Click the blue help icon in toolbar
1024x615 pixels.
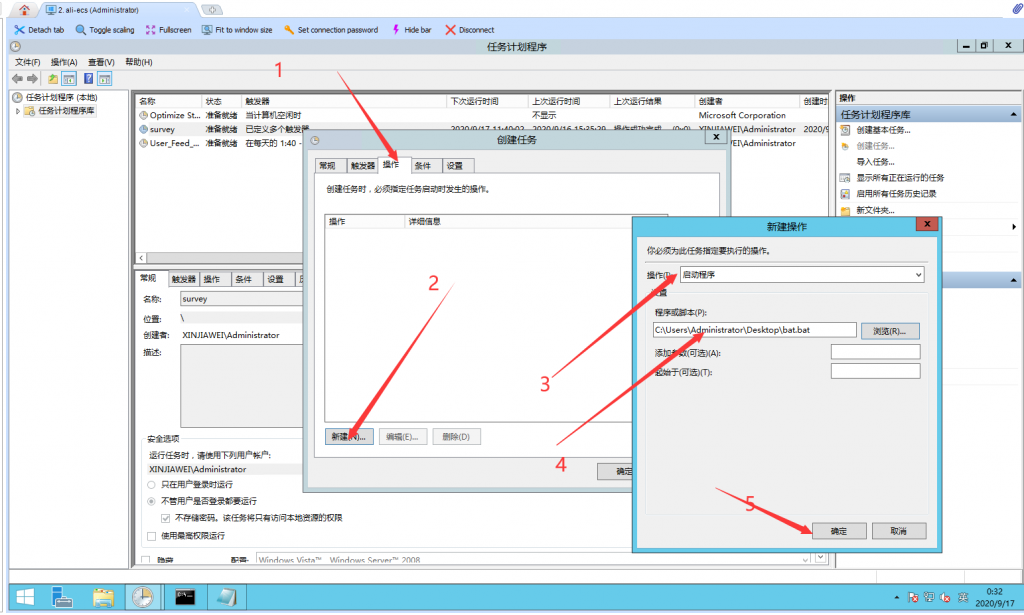[x=89, y=78]
